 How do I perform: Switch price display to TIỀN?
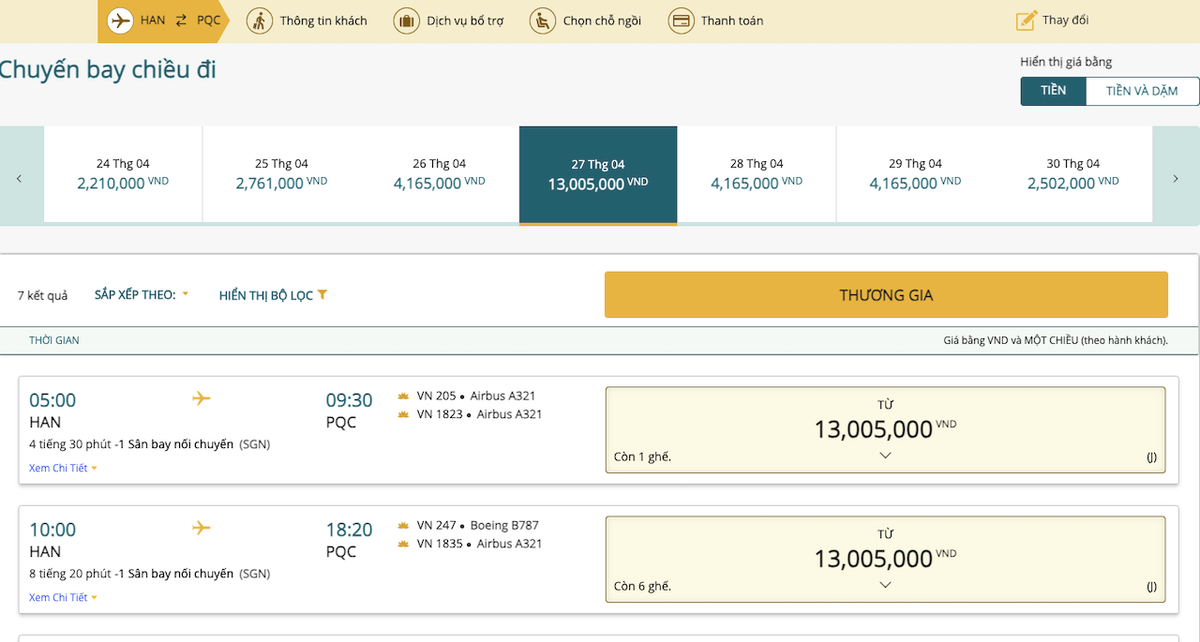coord(1053,91)
